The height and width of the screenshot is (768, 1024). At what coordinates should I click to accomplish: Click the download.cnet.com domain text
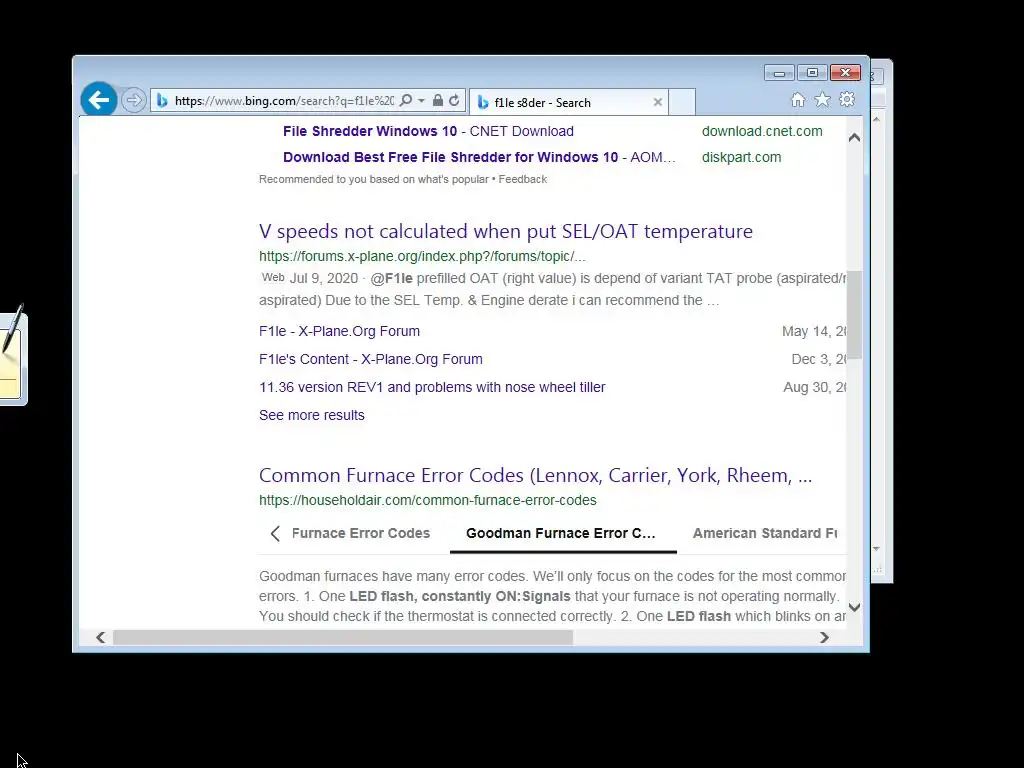(762, 131)
